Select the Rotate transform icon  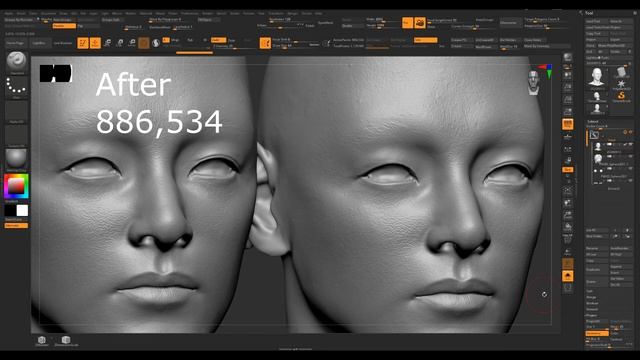(132, 43)
